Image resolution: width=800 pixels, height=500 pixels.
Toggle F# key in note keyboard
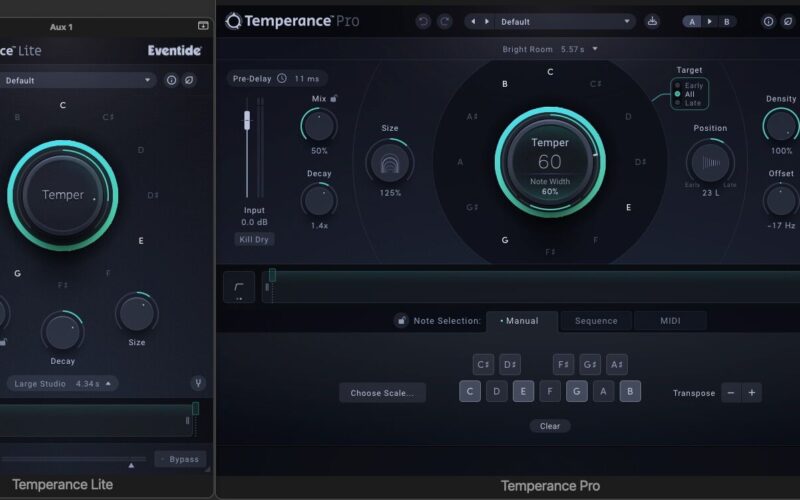[x=563, y=364]
